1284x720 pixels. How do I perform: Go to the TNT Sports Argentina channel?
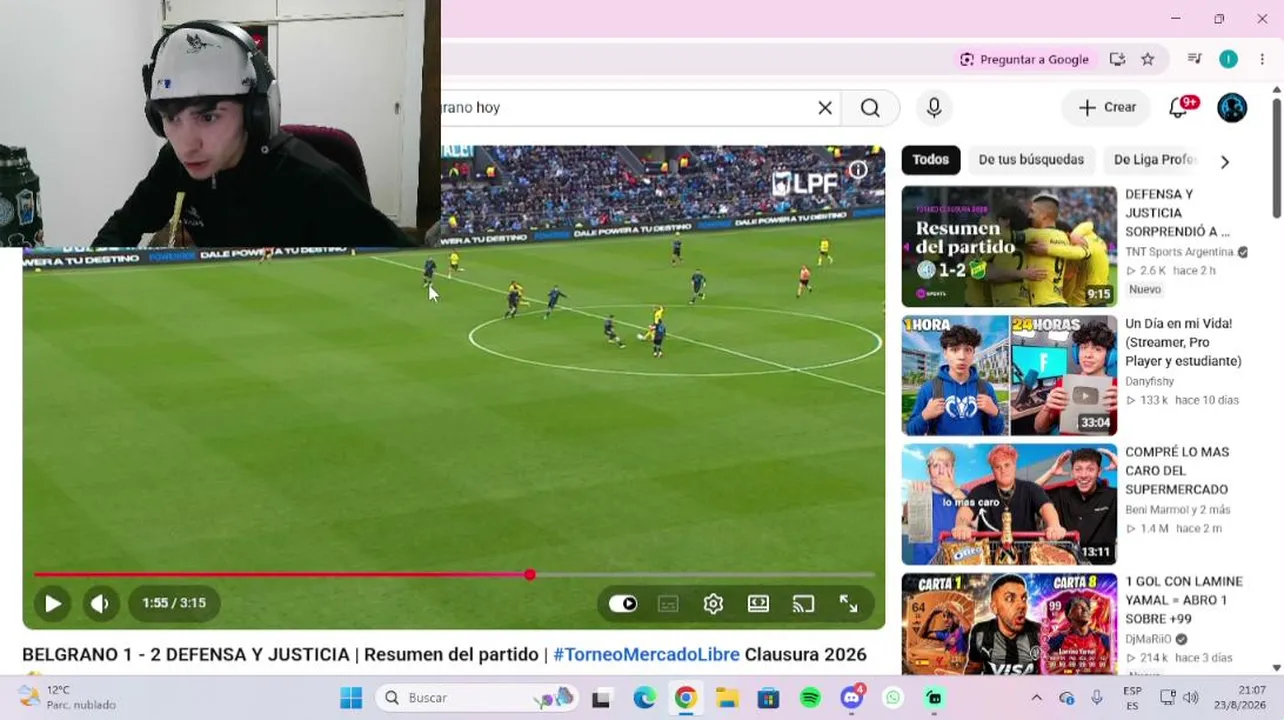(x=1179, y=252)
